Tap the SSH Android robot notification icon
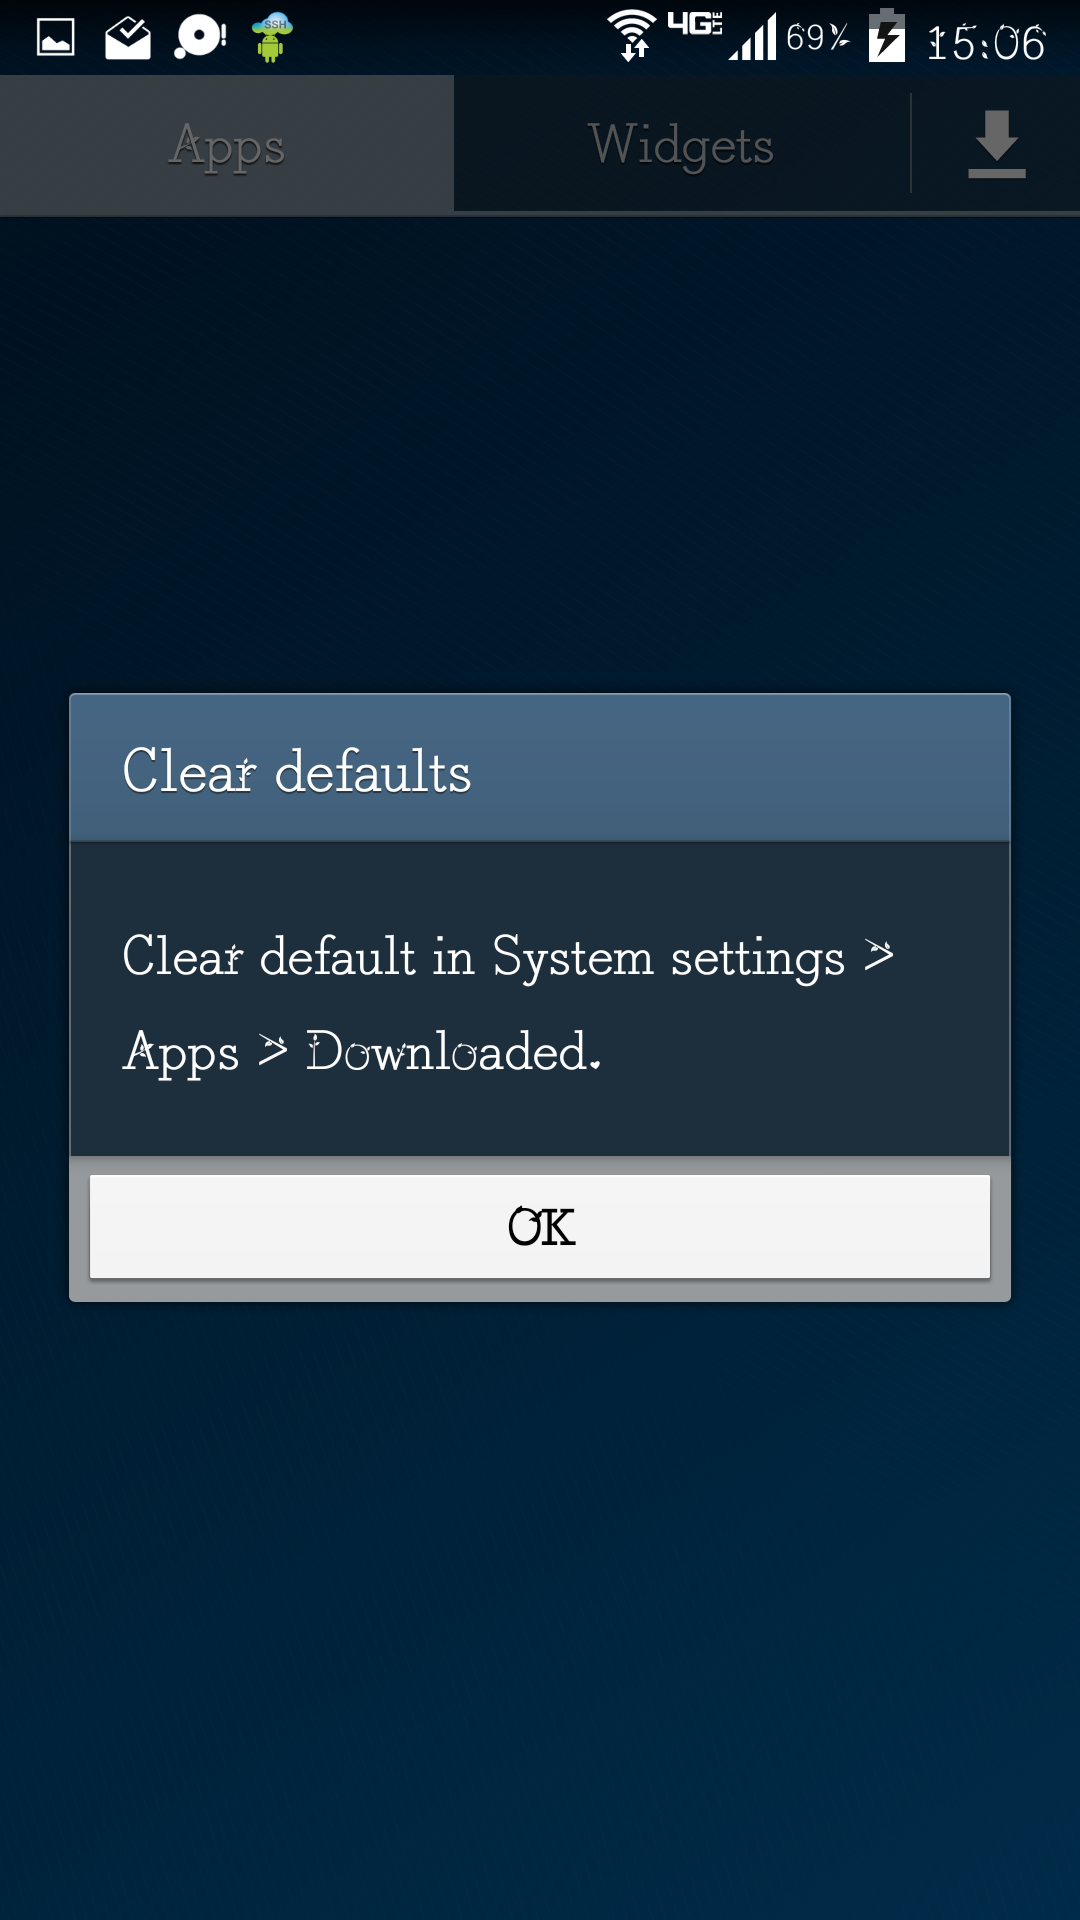This screenshot has width=1080, height=1920. click(x=271, y=38)
